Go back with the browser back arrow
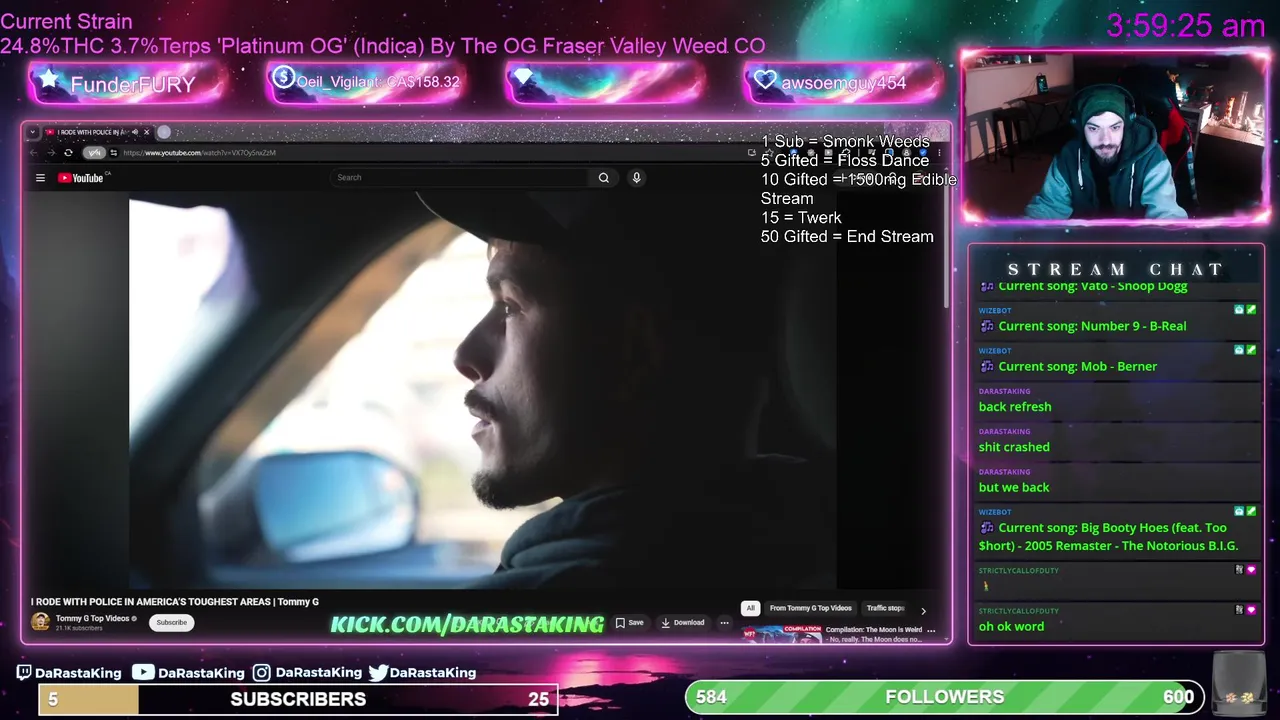1280x720 pixels. pyautogui.click(x=33, y=153)
